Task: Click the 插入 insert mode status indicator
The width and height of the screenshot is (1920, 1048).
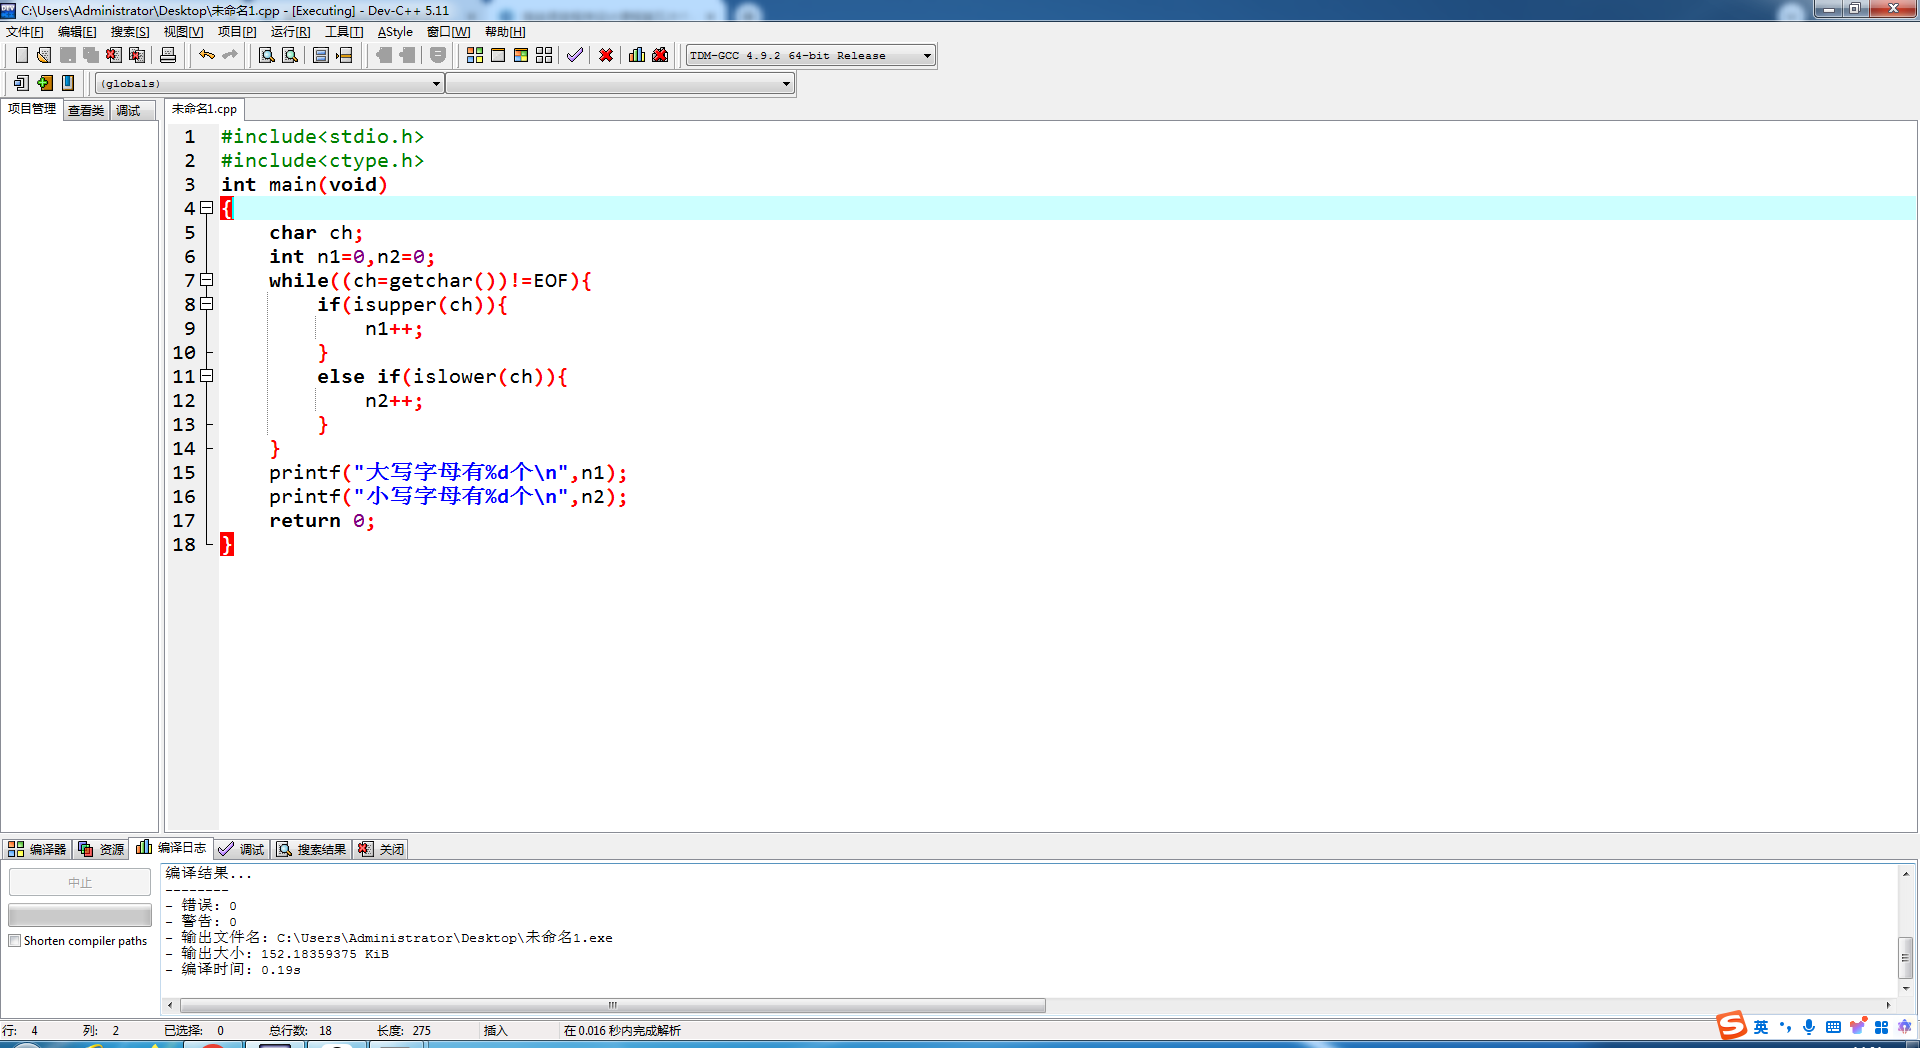Action: [x=496, y=1031]
